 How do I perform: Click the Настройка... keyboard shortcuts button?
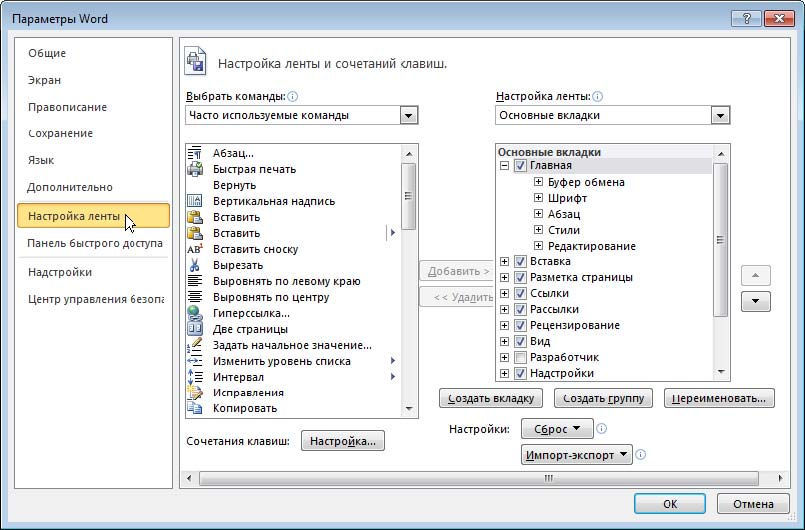tap(342, 441)
